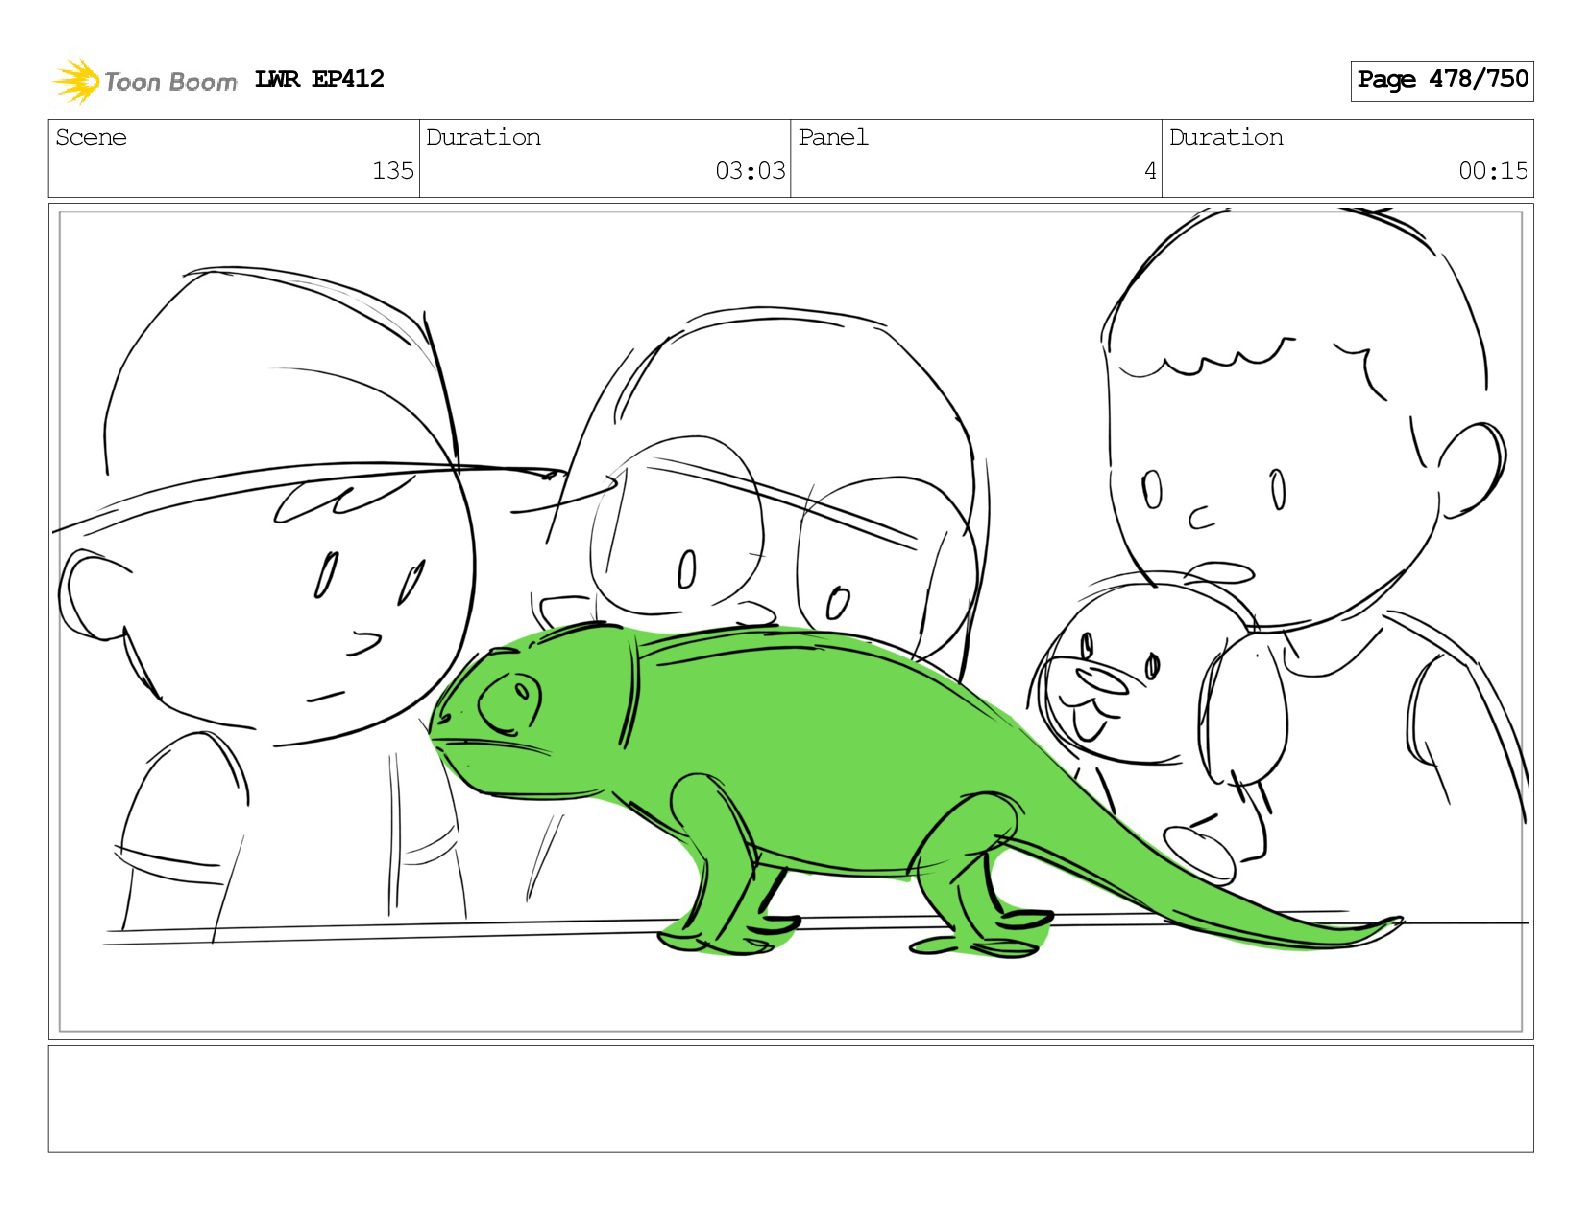Click the panel duration value 00:15
The height and width of the screenshot is (1224, 1584).
click(1493, 171)
